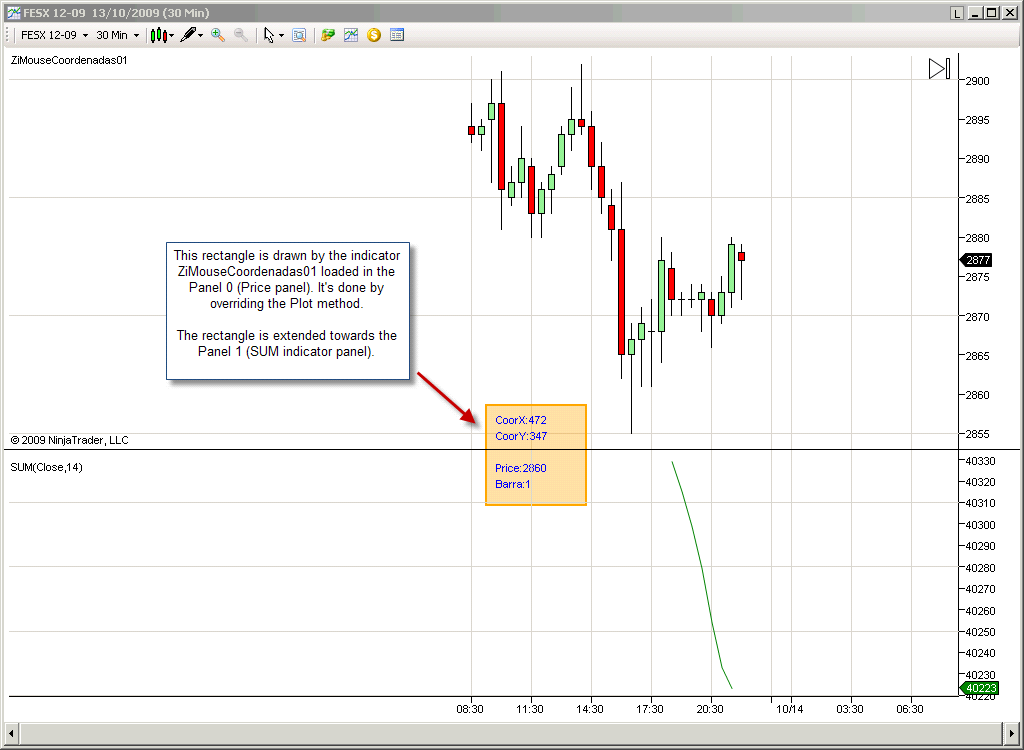Screen dimensions: 1024x750
Task: Open the chart properties table icon
Action: click(x=396, y=35)
